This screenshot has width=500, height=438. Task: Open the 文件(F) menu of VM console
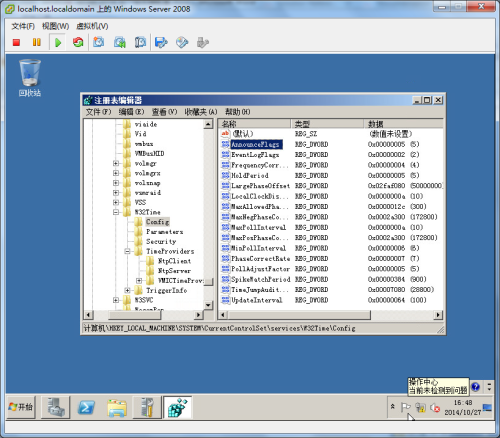[x=23, y=26]
